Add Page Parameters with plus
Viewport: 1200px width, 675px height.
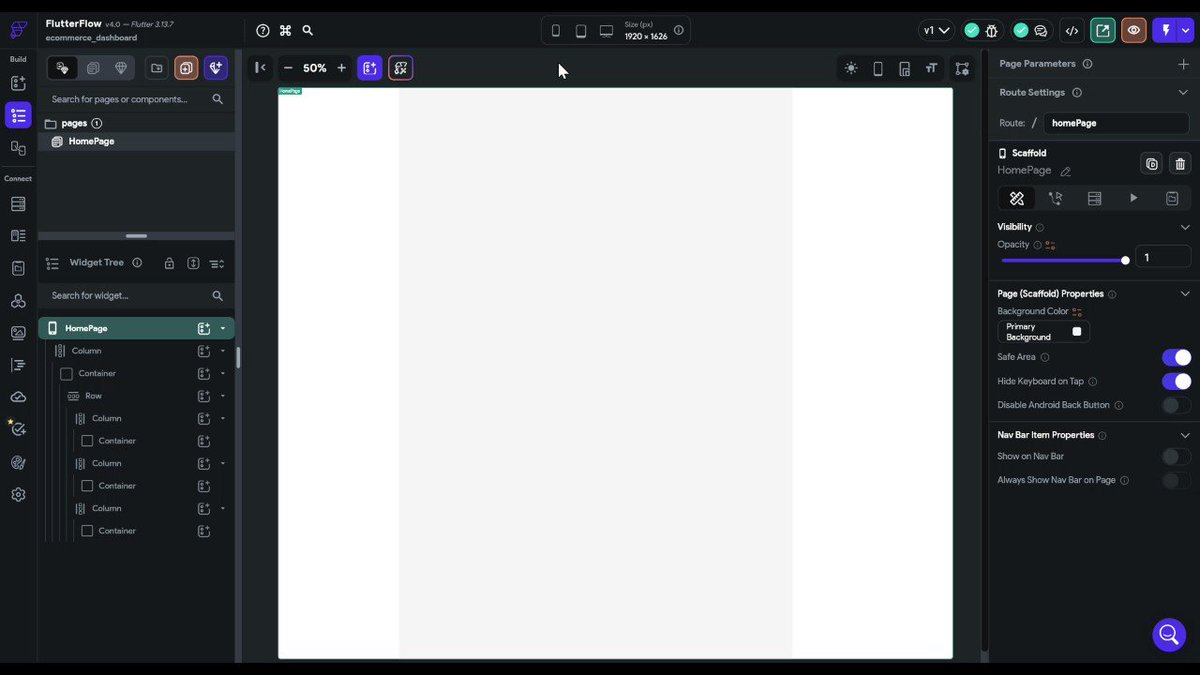1184,64
